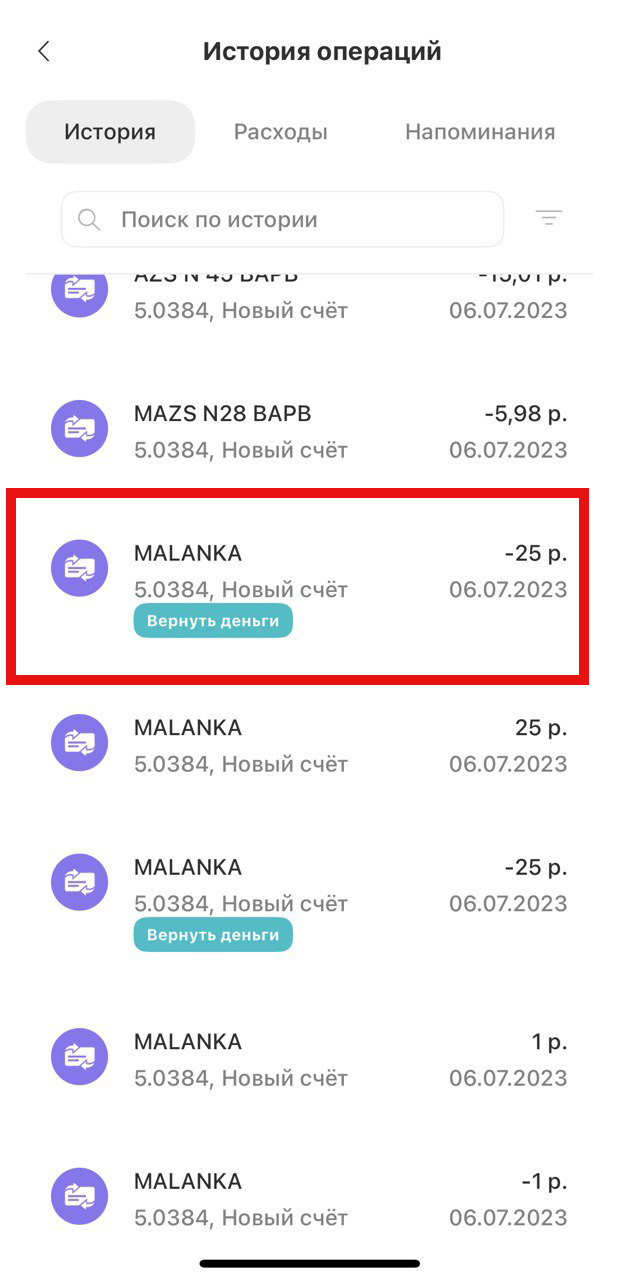Tap the MALANKA 1 р. transaction icon
This screenshot has width=619, height=1280.
pos(79,1056)
